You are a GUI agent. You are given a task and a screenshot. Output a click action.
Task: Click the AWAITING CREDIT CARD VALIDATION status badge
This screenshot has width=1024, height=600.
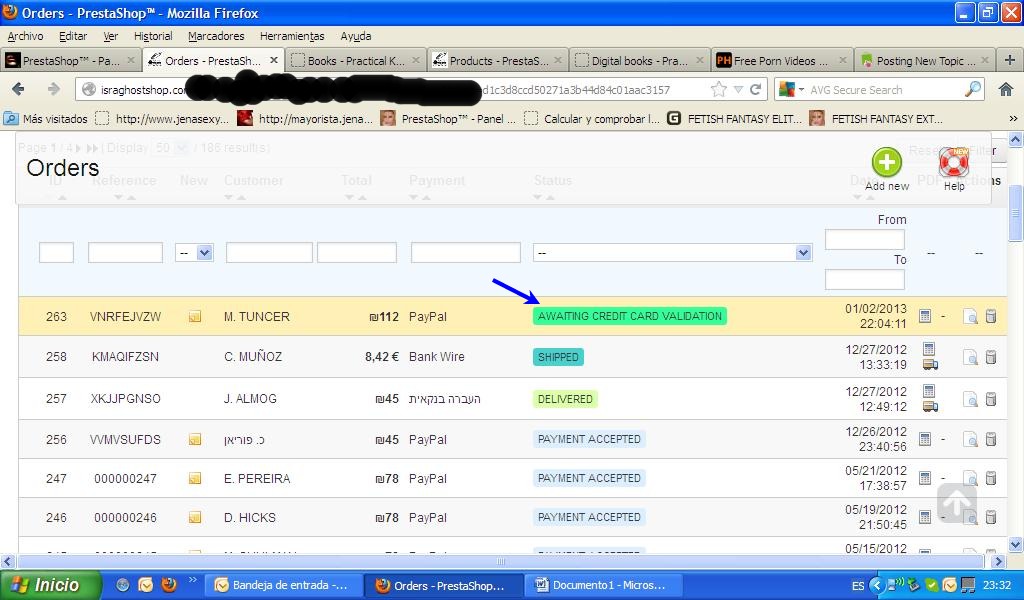tap(630, 316)
